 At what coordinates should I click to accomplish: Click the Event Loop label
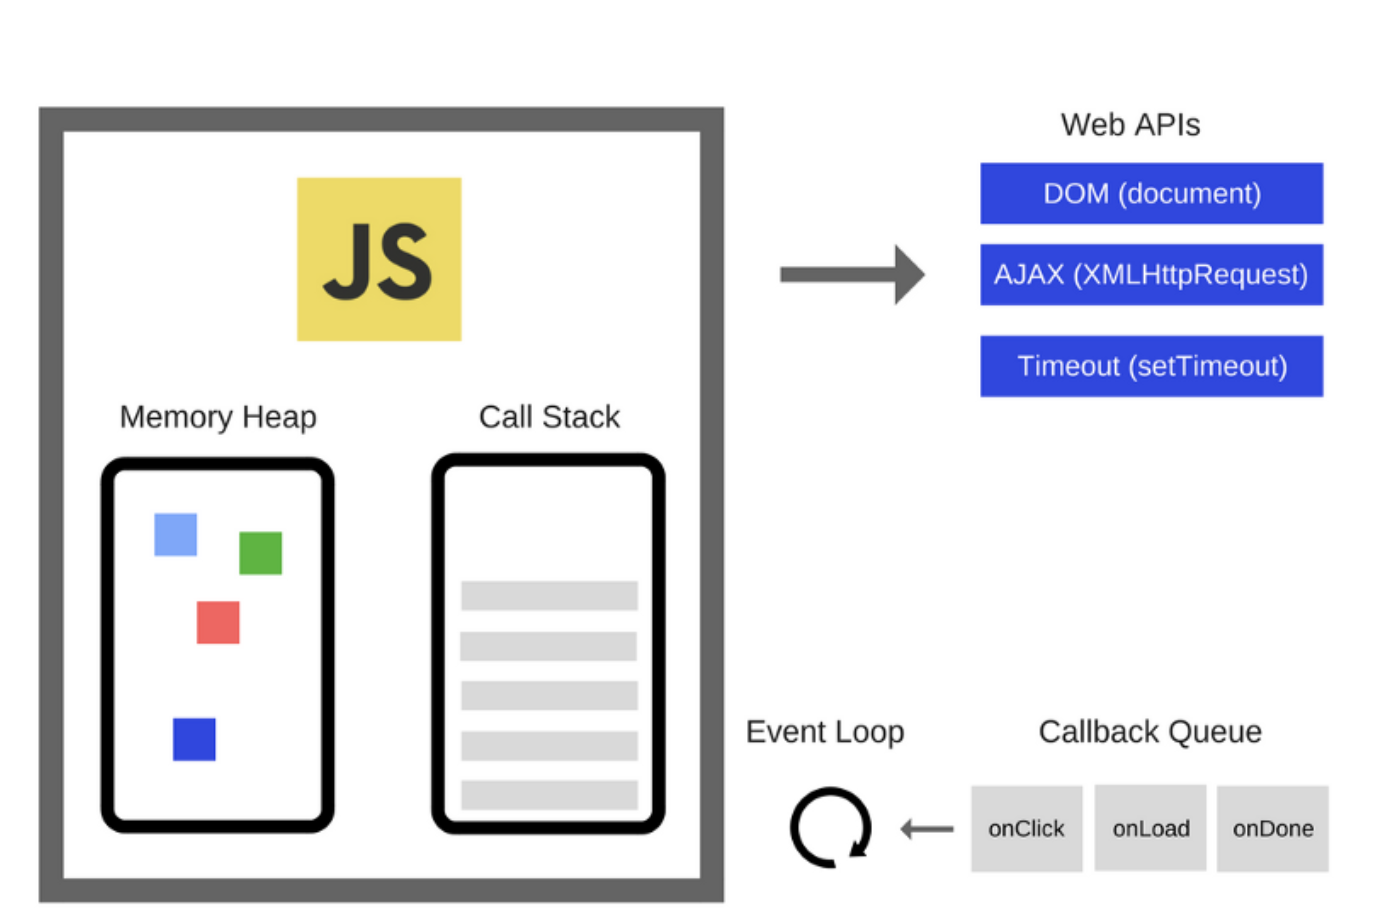coord(825,732)
